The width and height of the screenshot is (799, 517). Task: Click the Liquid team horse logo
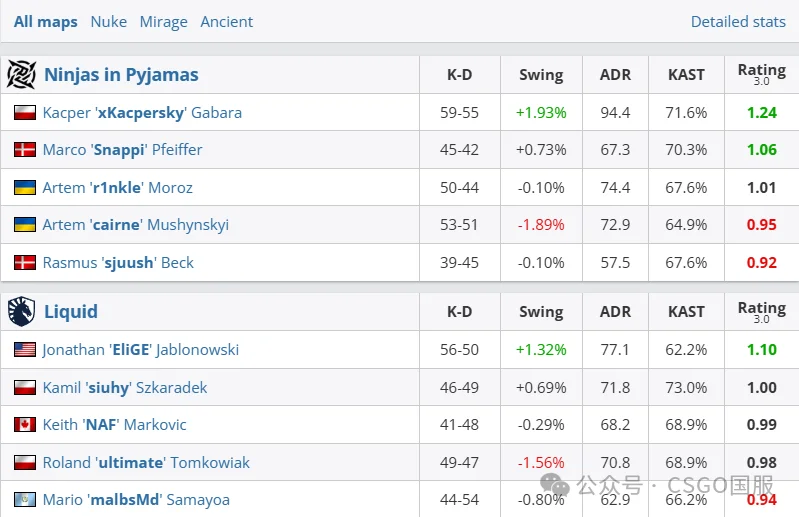pos(21,311)
